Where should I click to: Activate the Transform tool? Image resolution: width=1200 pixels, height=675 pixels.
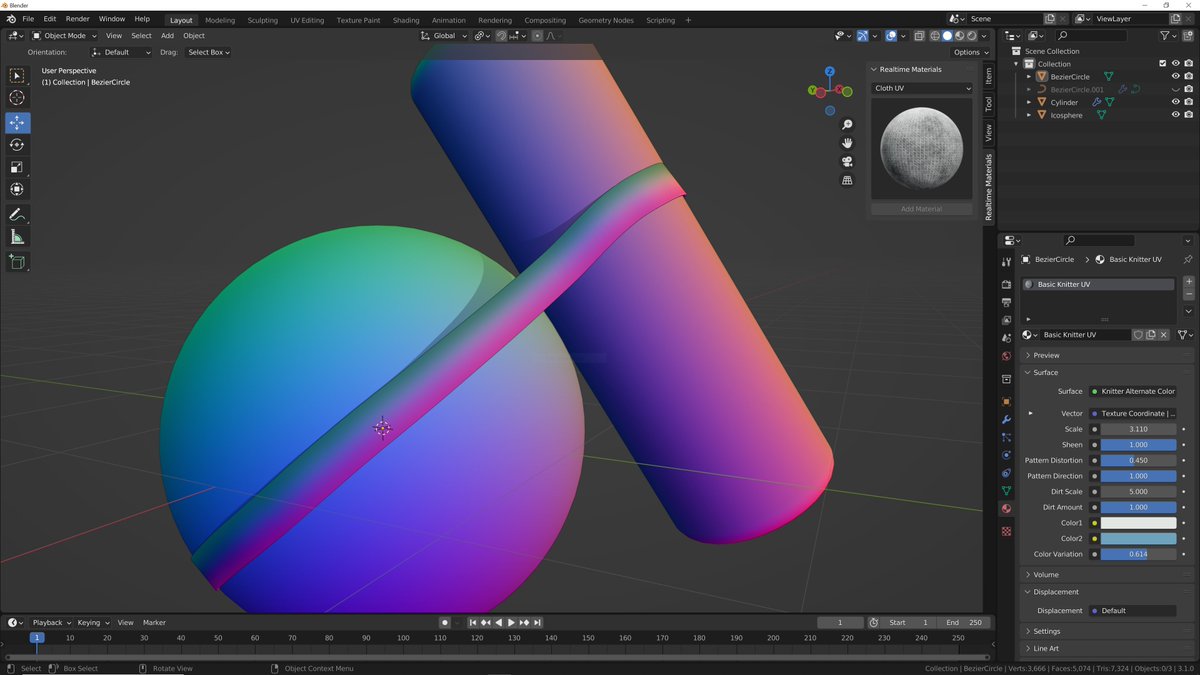(17, 189)
